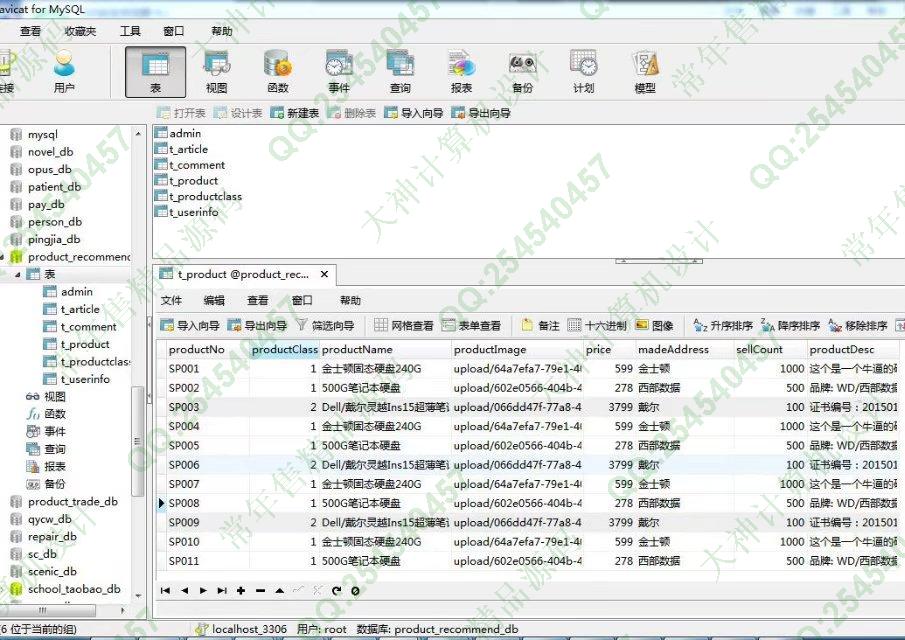905x640 pixels.
Task: Delete the record with minus icon
Action: [260, 590]
